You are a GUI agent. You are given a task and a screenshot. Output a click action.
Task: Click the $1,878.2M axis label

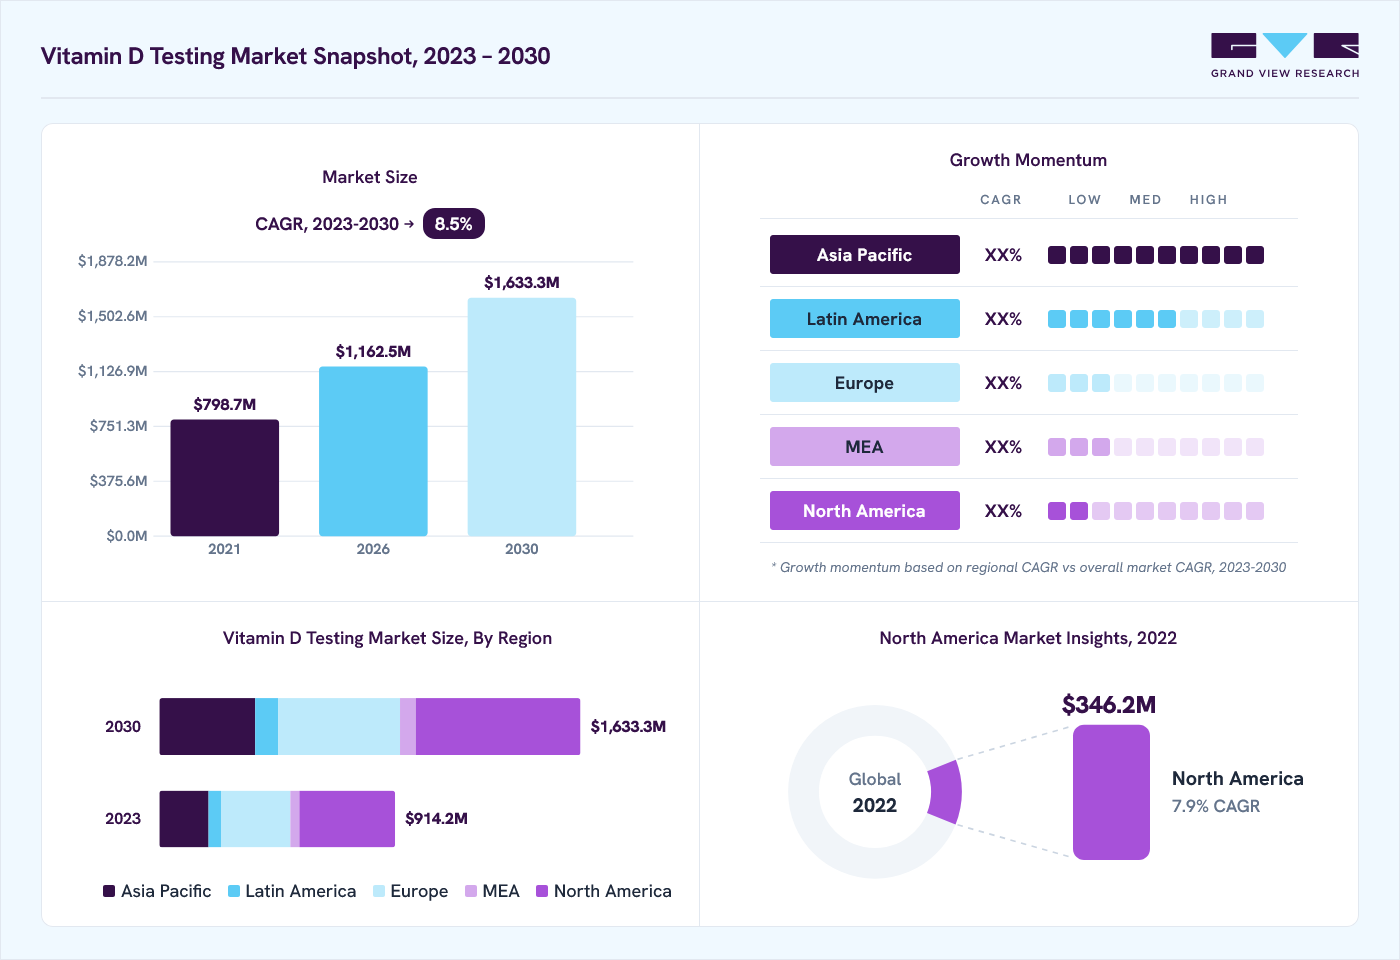click(113, 261)
